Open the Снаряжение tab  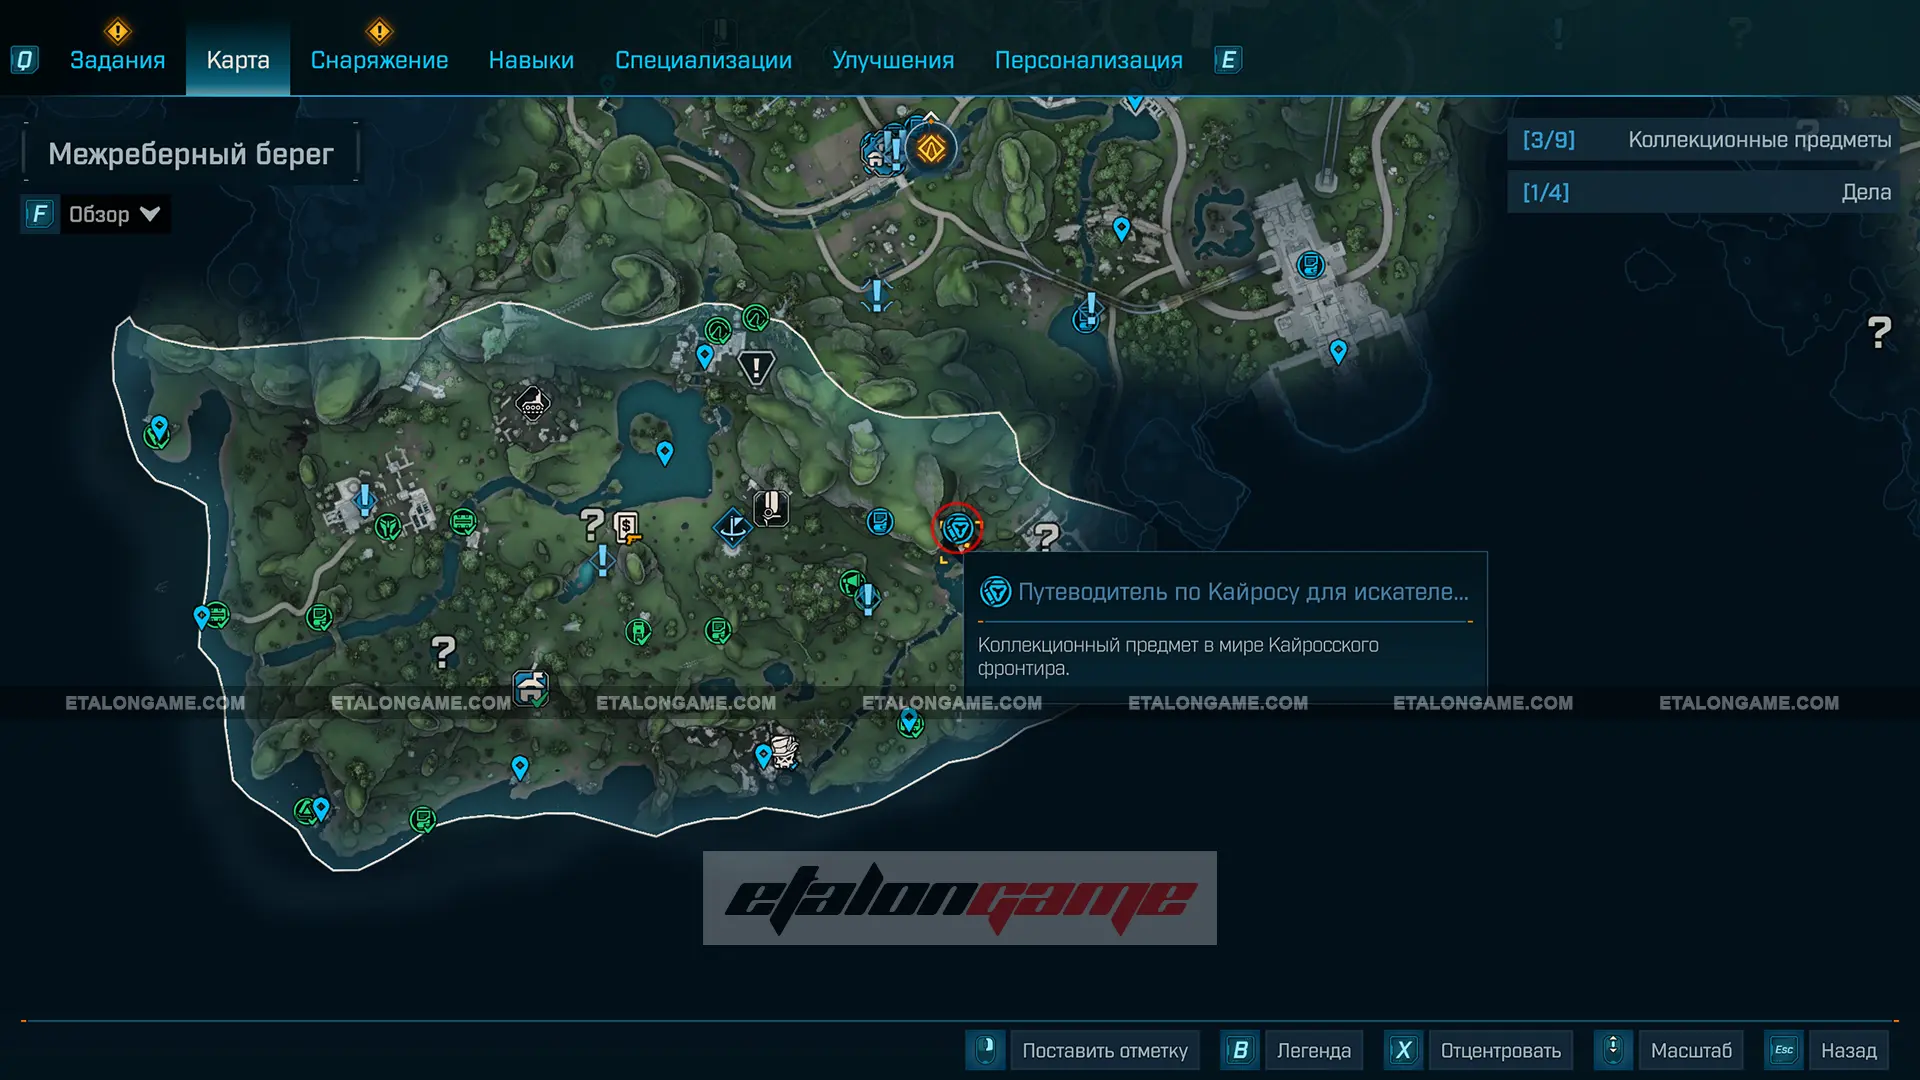coord(379,60)
